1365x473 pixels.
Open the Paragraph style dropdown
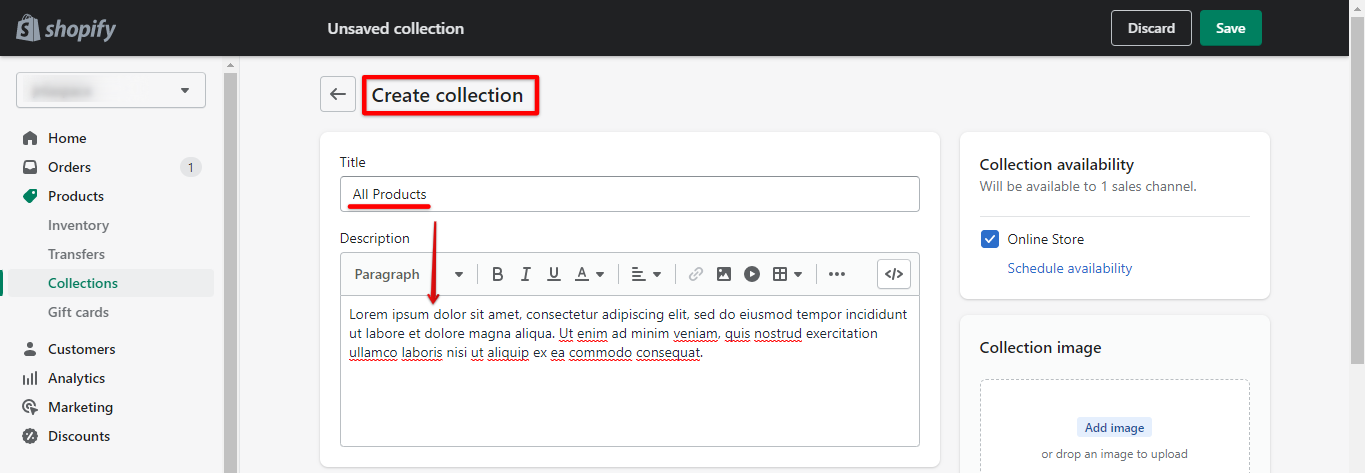[409, 274]
